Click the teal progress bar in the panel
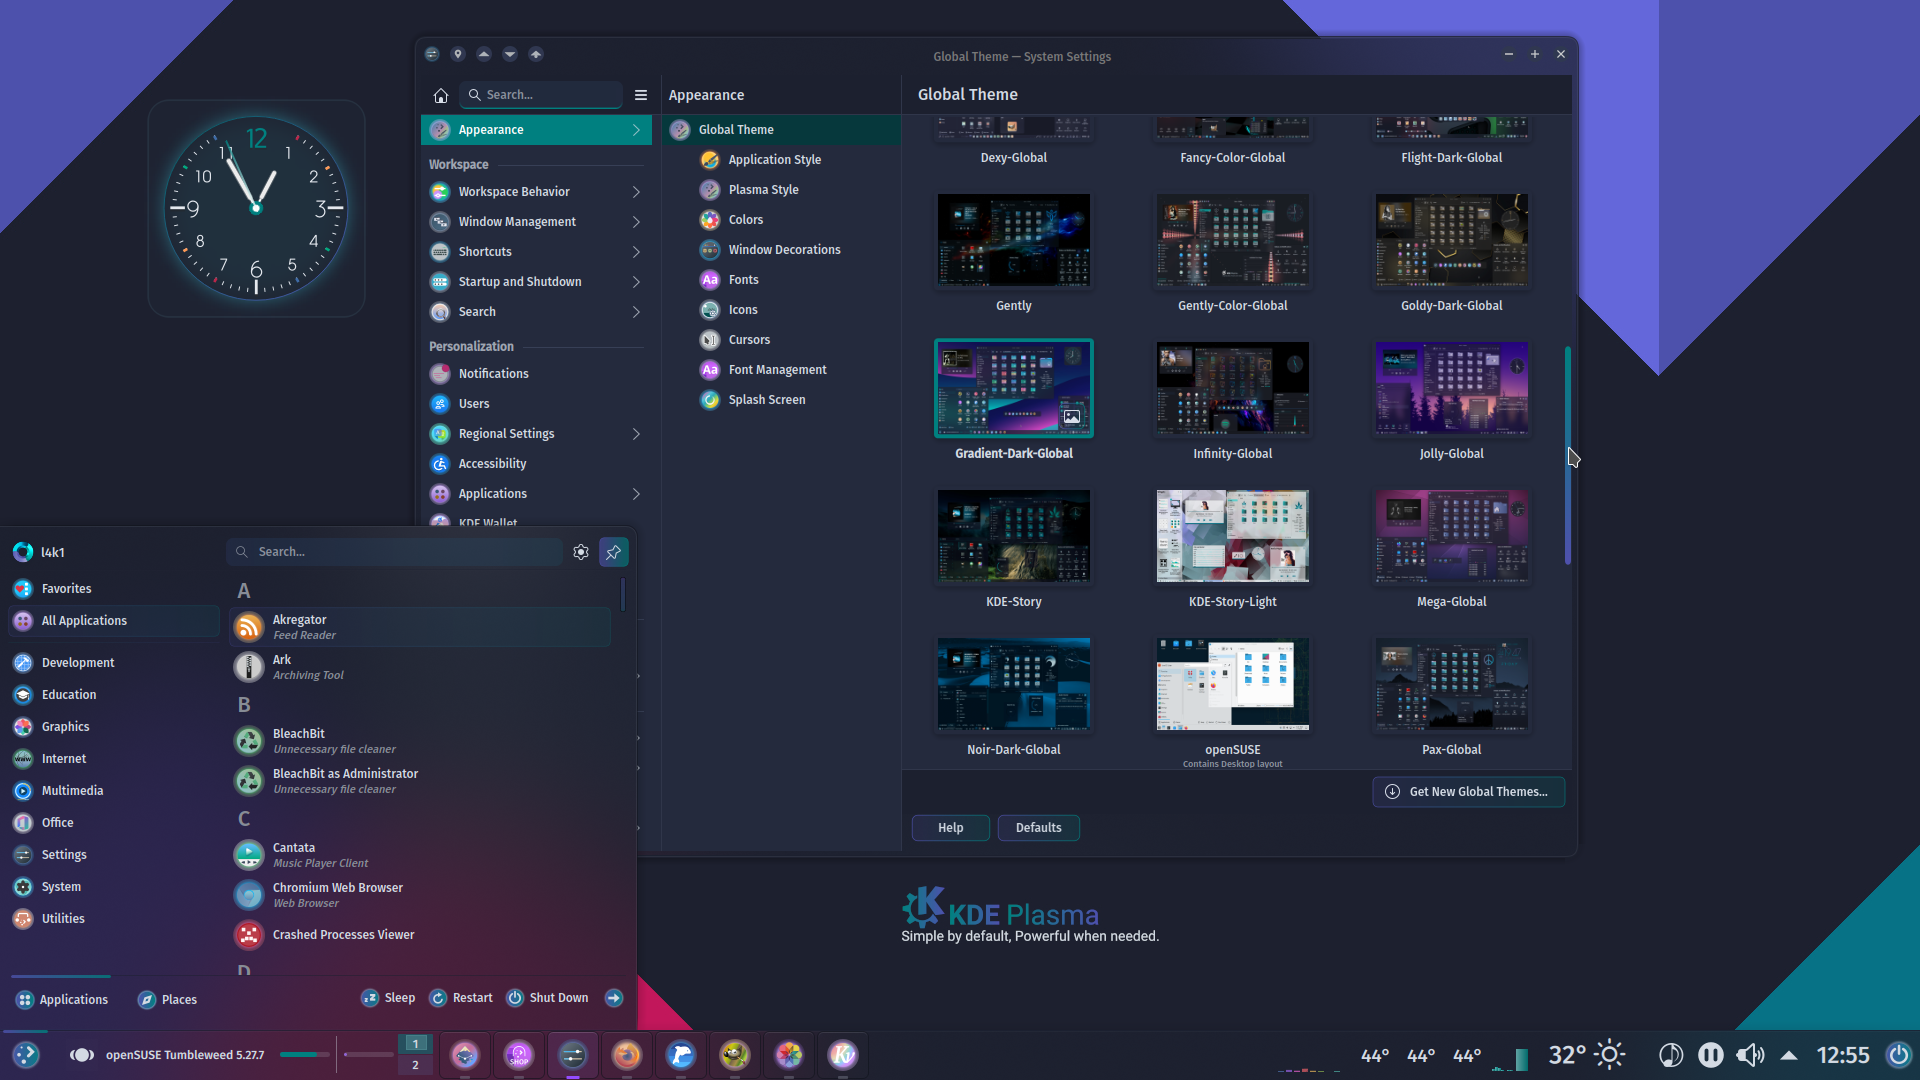Image resolution: width=1920 pixels, height=1080 pixels. (305, 1054)
